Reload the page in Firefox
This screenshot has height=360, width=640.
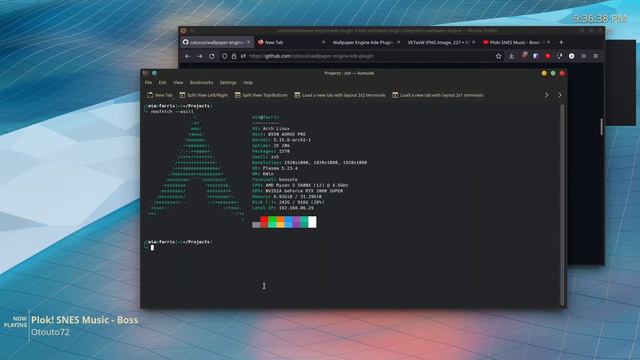pyautogui.click(x=212, y=56)
